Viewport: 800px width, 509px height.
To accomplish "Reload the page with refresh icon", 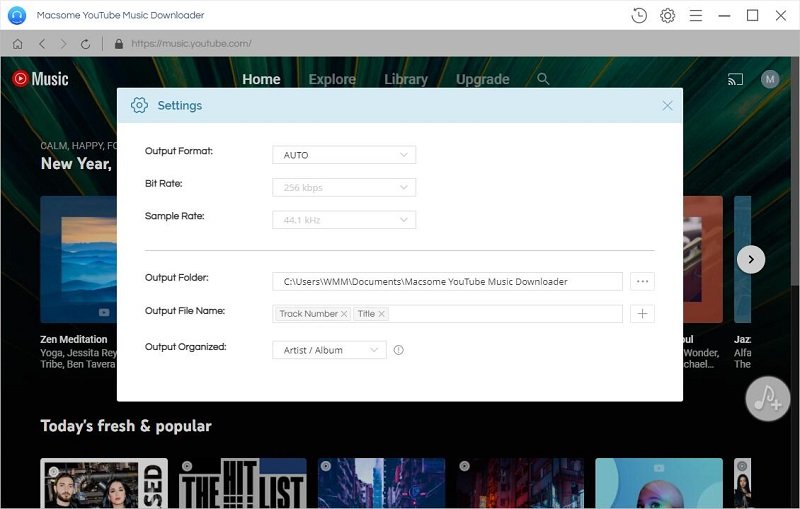I will (85, 44).
